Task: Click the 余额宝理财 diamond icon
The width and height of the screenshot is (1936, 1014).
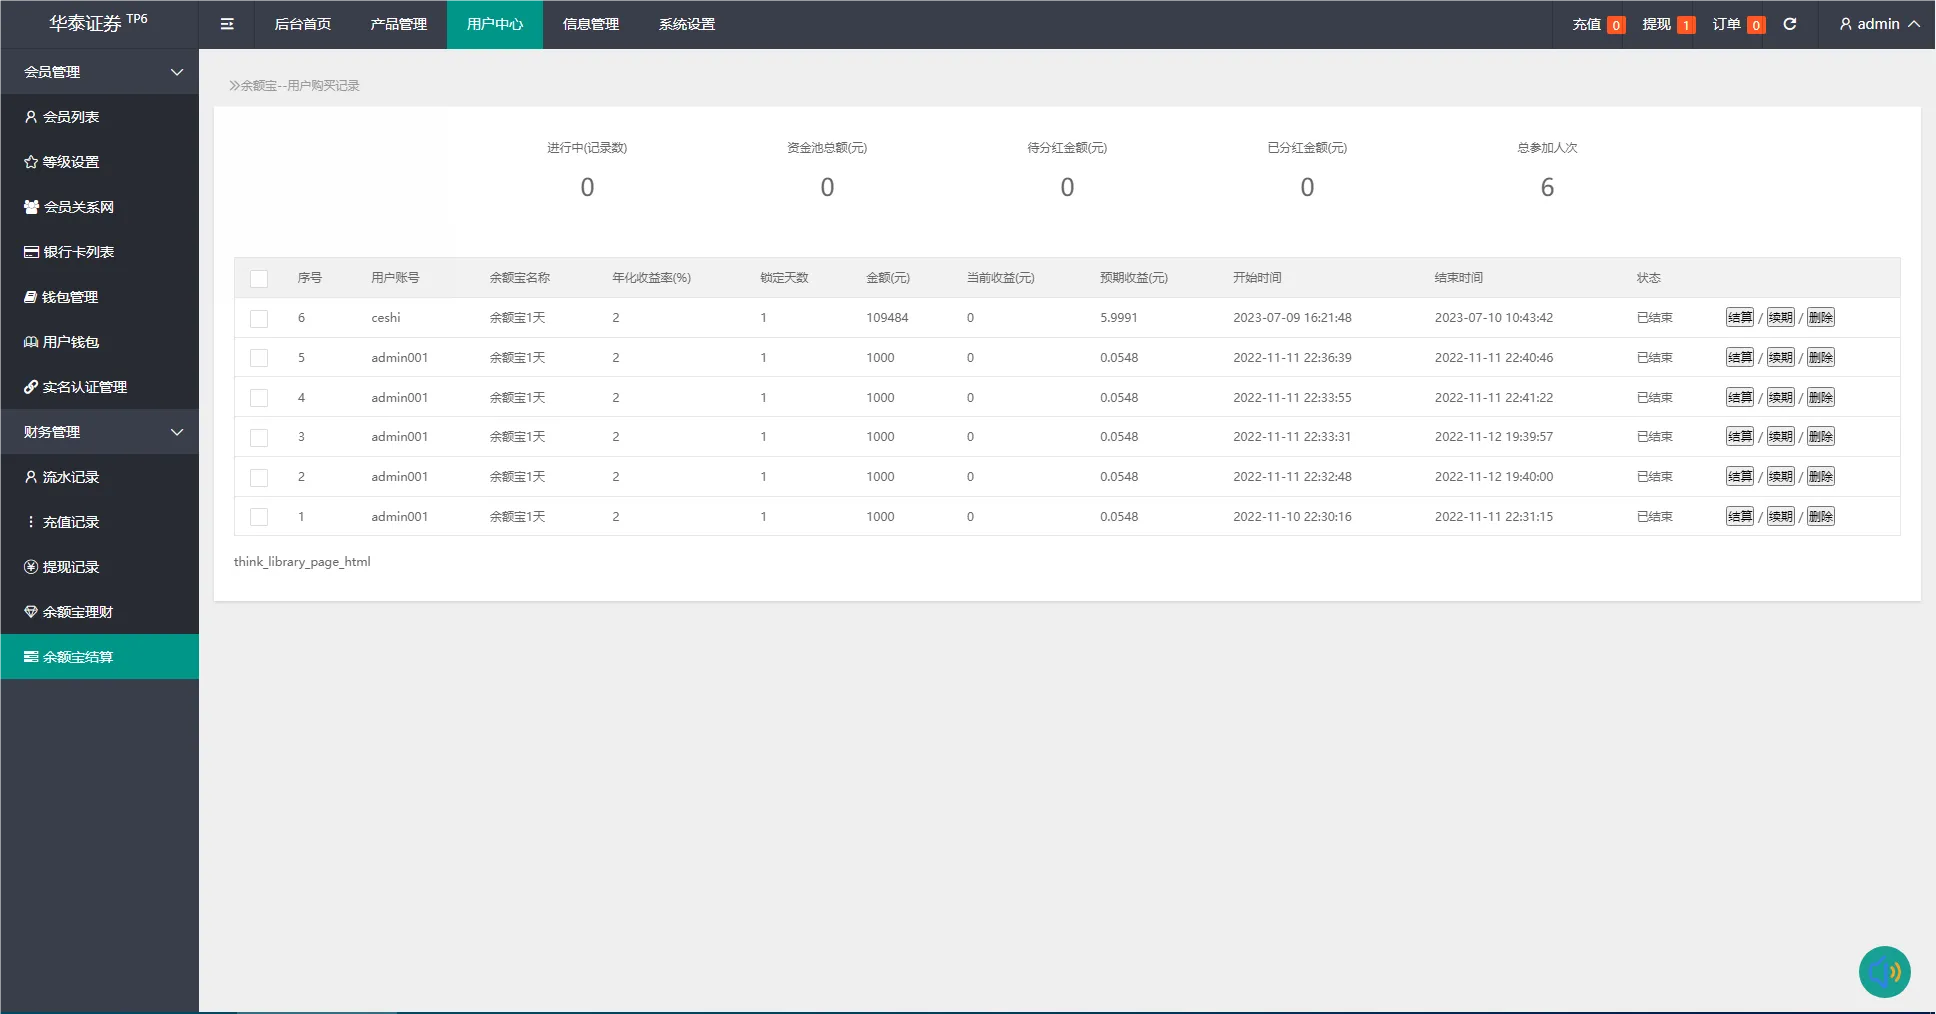Action: [x=31, y=612]
